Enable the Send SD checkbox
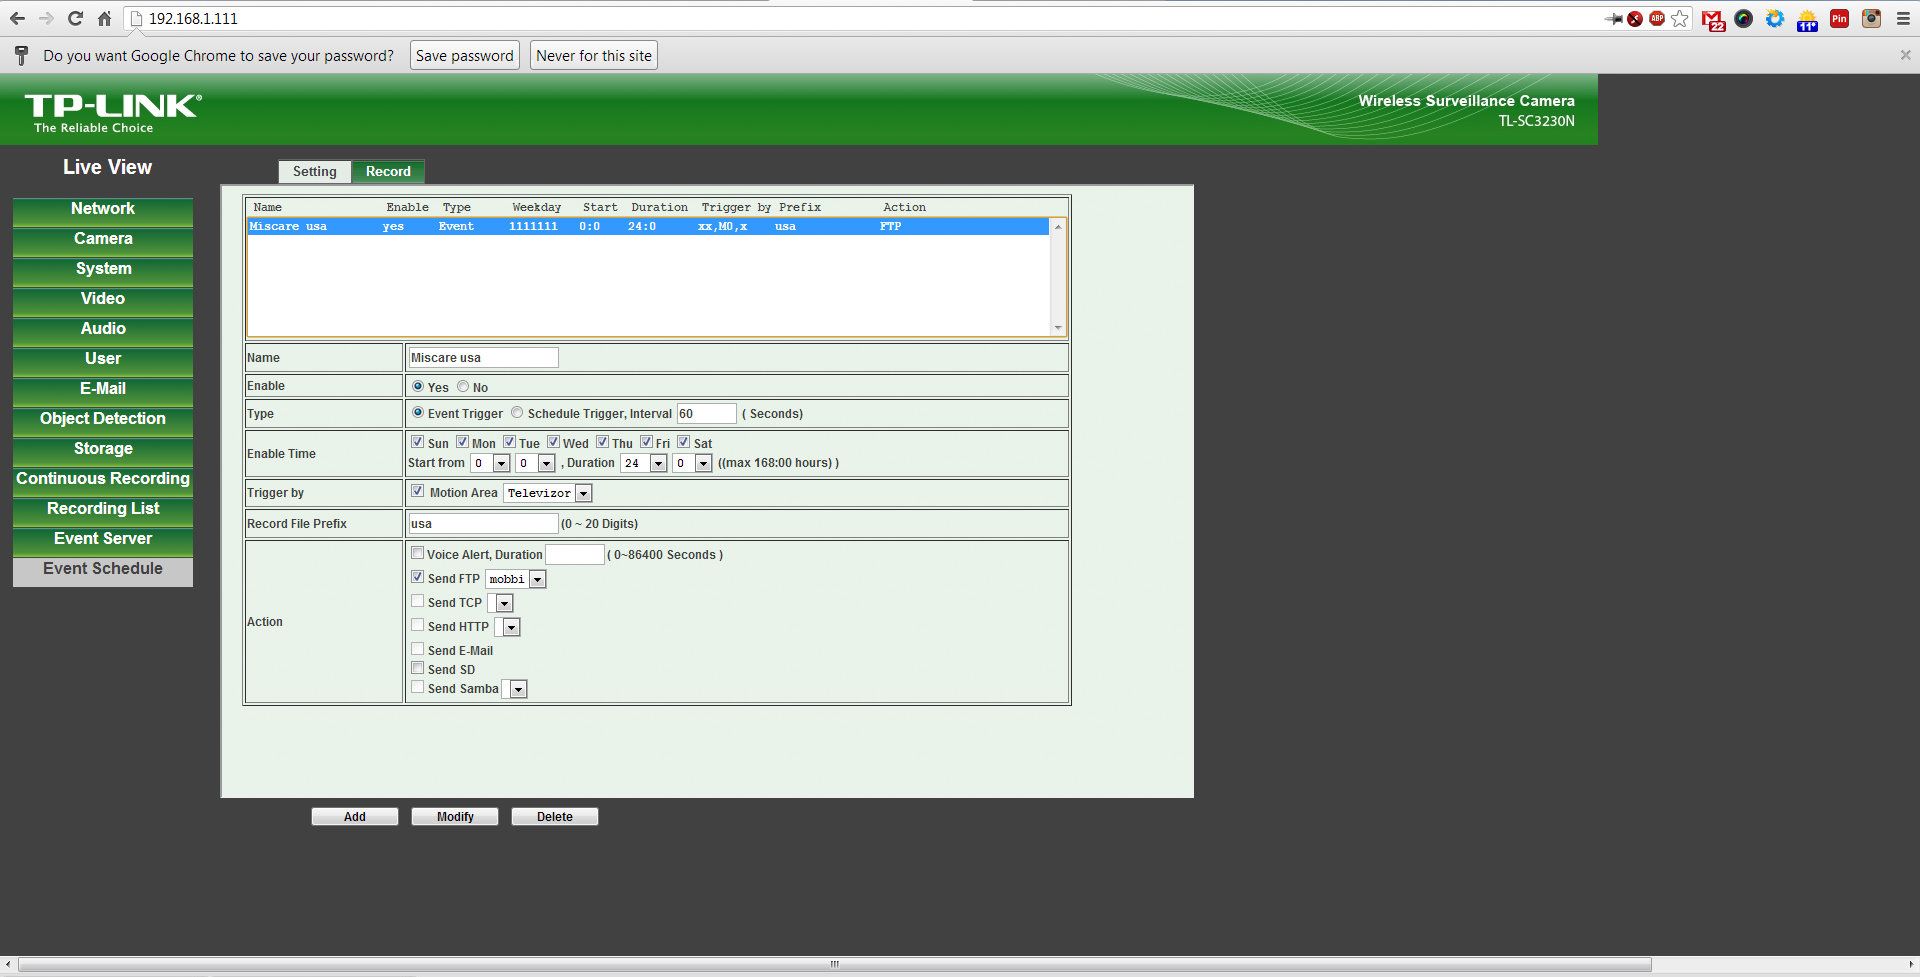The height and width of the screenshot is (977, 1920). point(418,668)
